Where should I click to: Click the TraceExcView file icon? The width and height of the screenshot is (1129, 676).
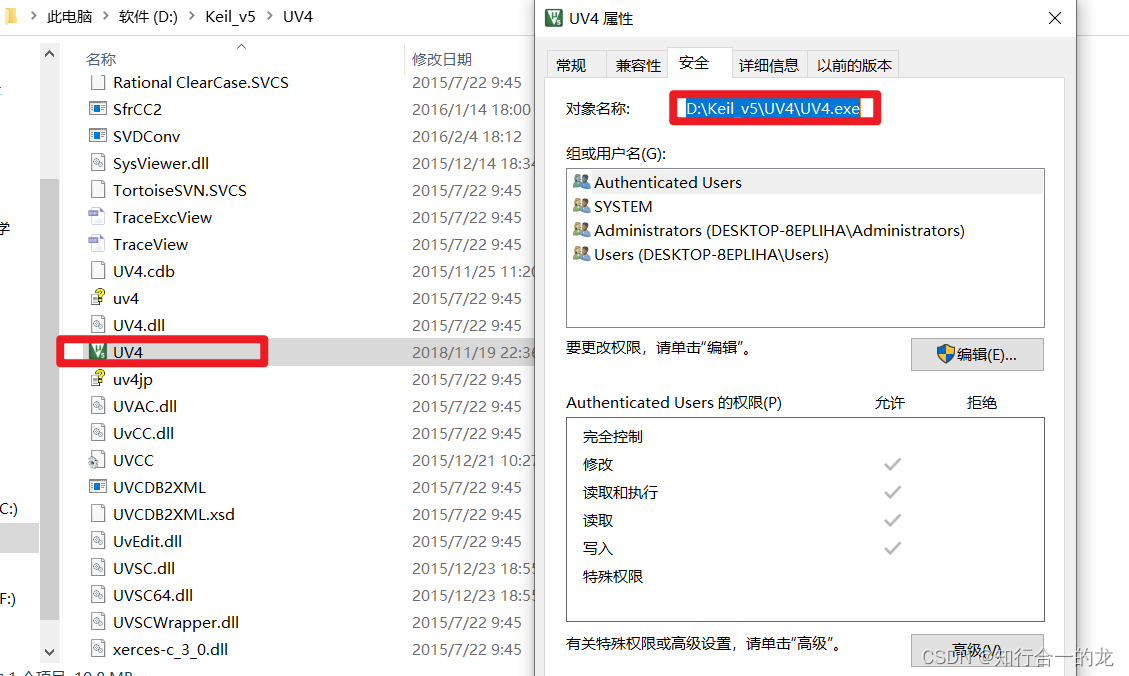(x=96, y=217)
